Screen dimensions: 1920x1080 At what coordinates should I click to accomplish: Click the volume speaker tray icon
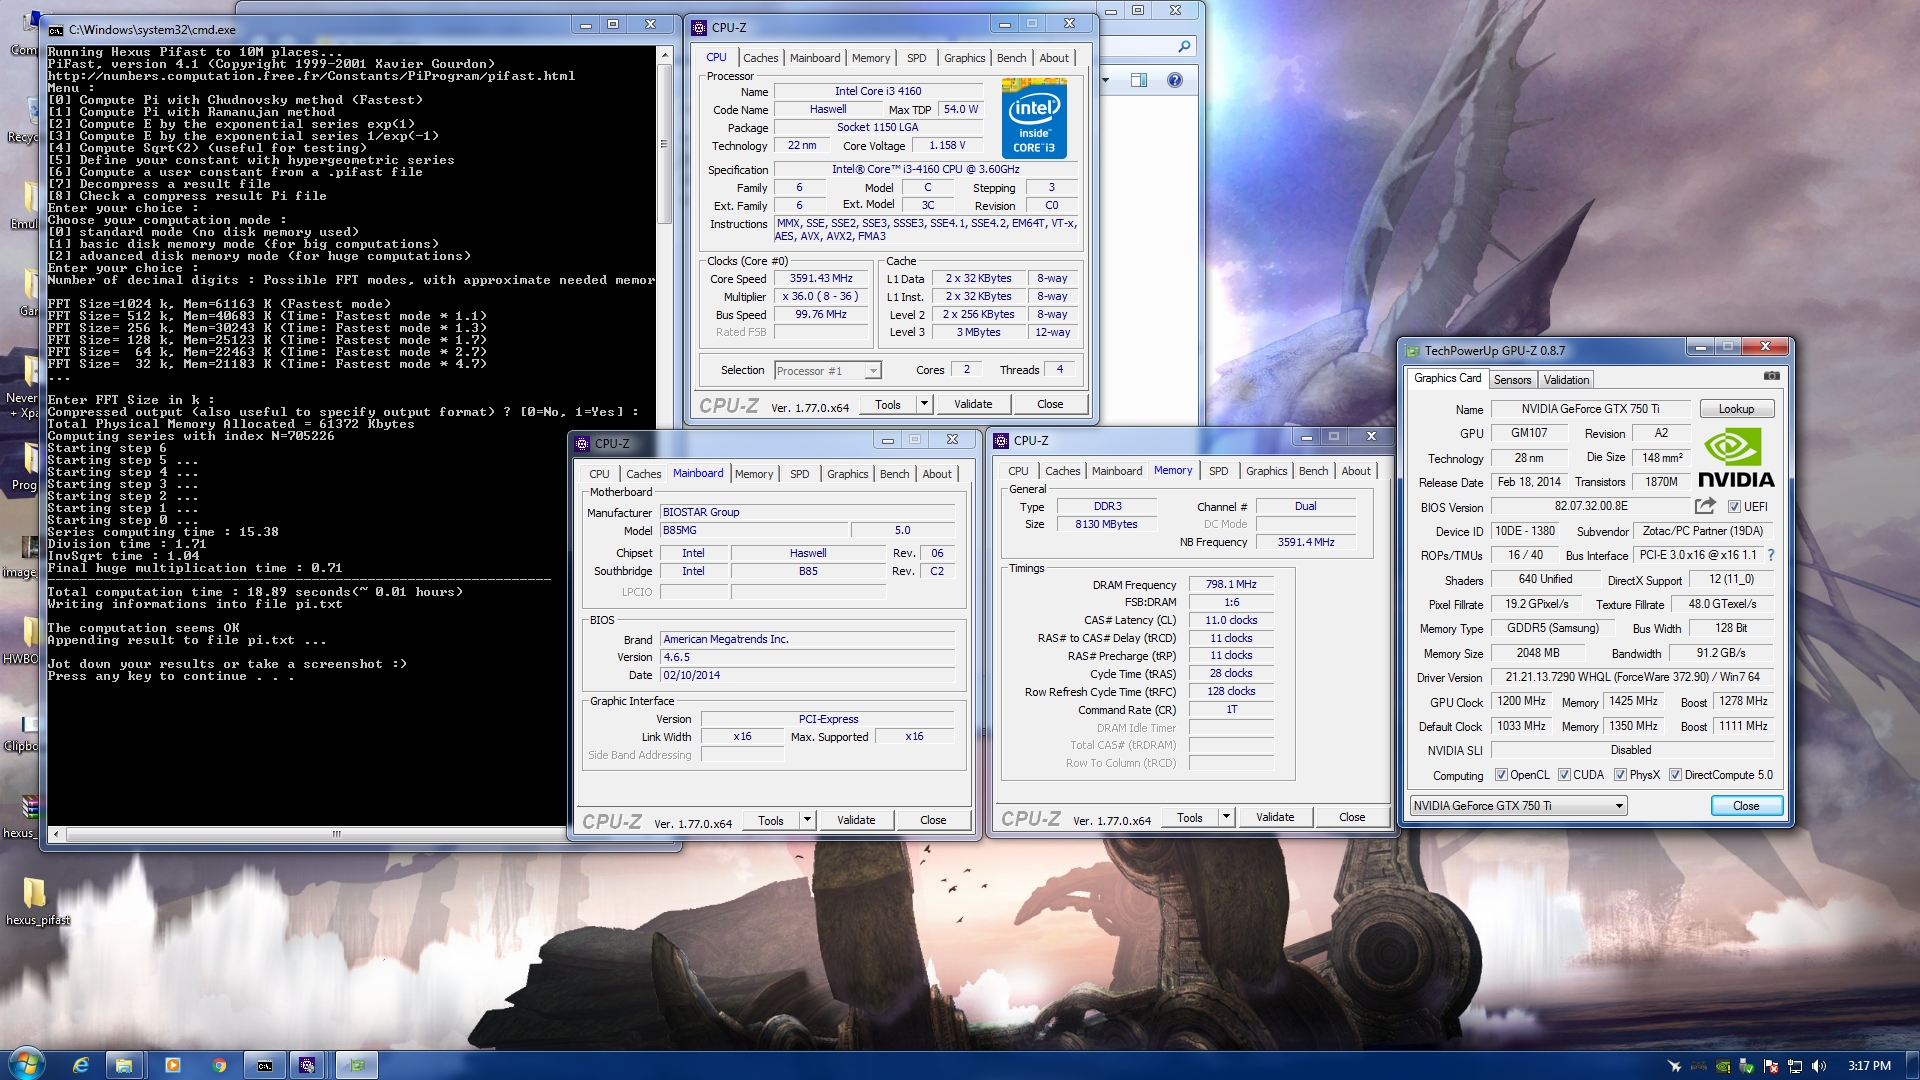[x=1818, y=1066]
